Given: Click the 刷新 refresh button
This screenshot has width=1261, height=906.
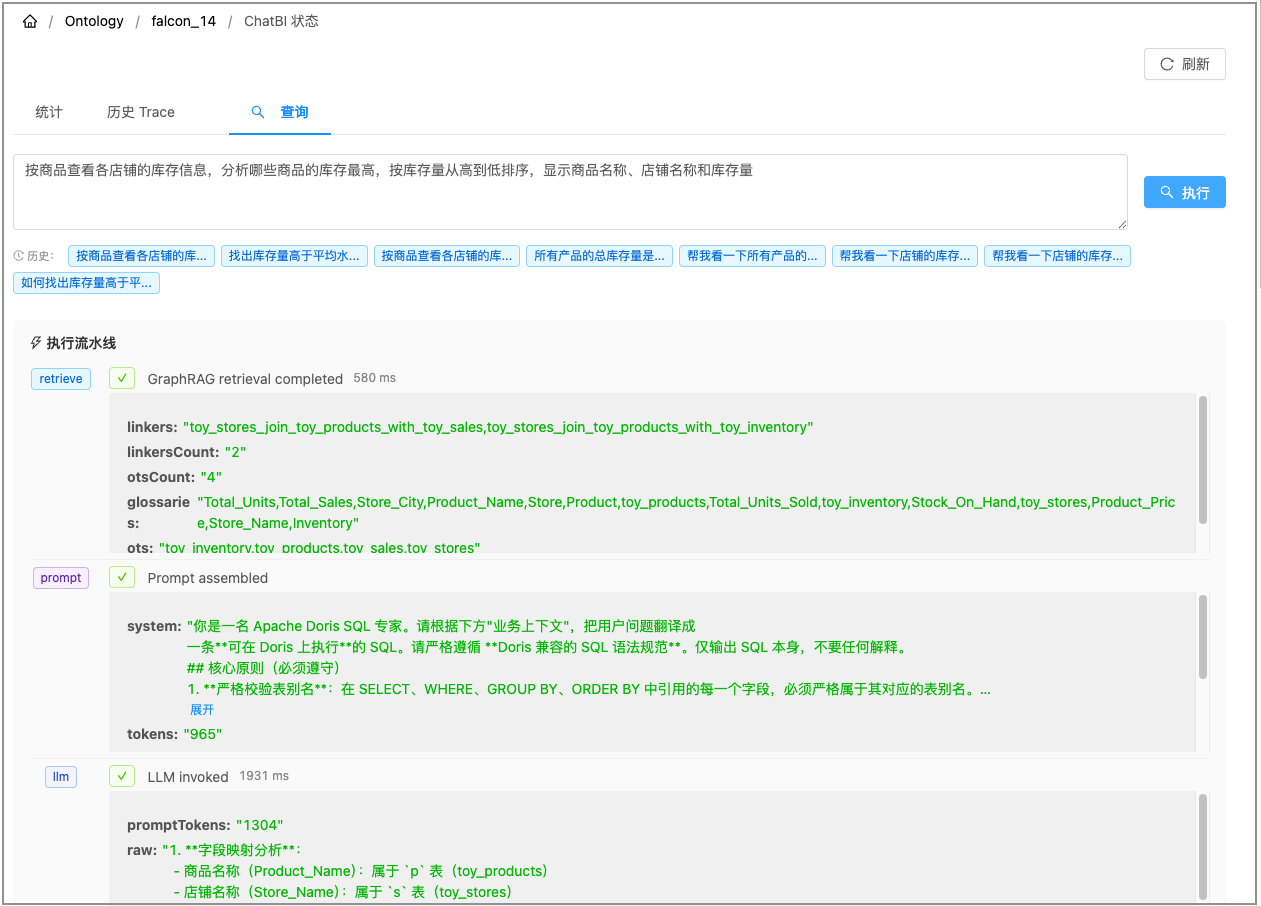Looking at the screenshot, I should [x=1185, y=64].
